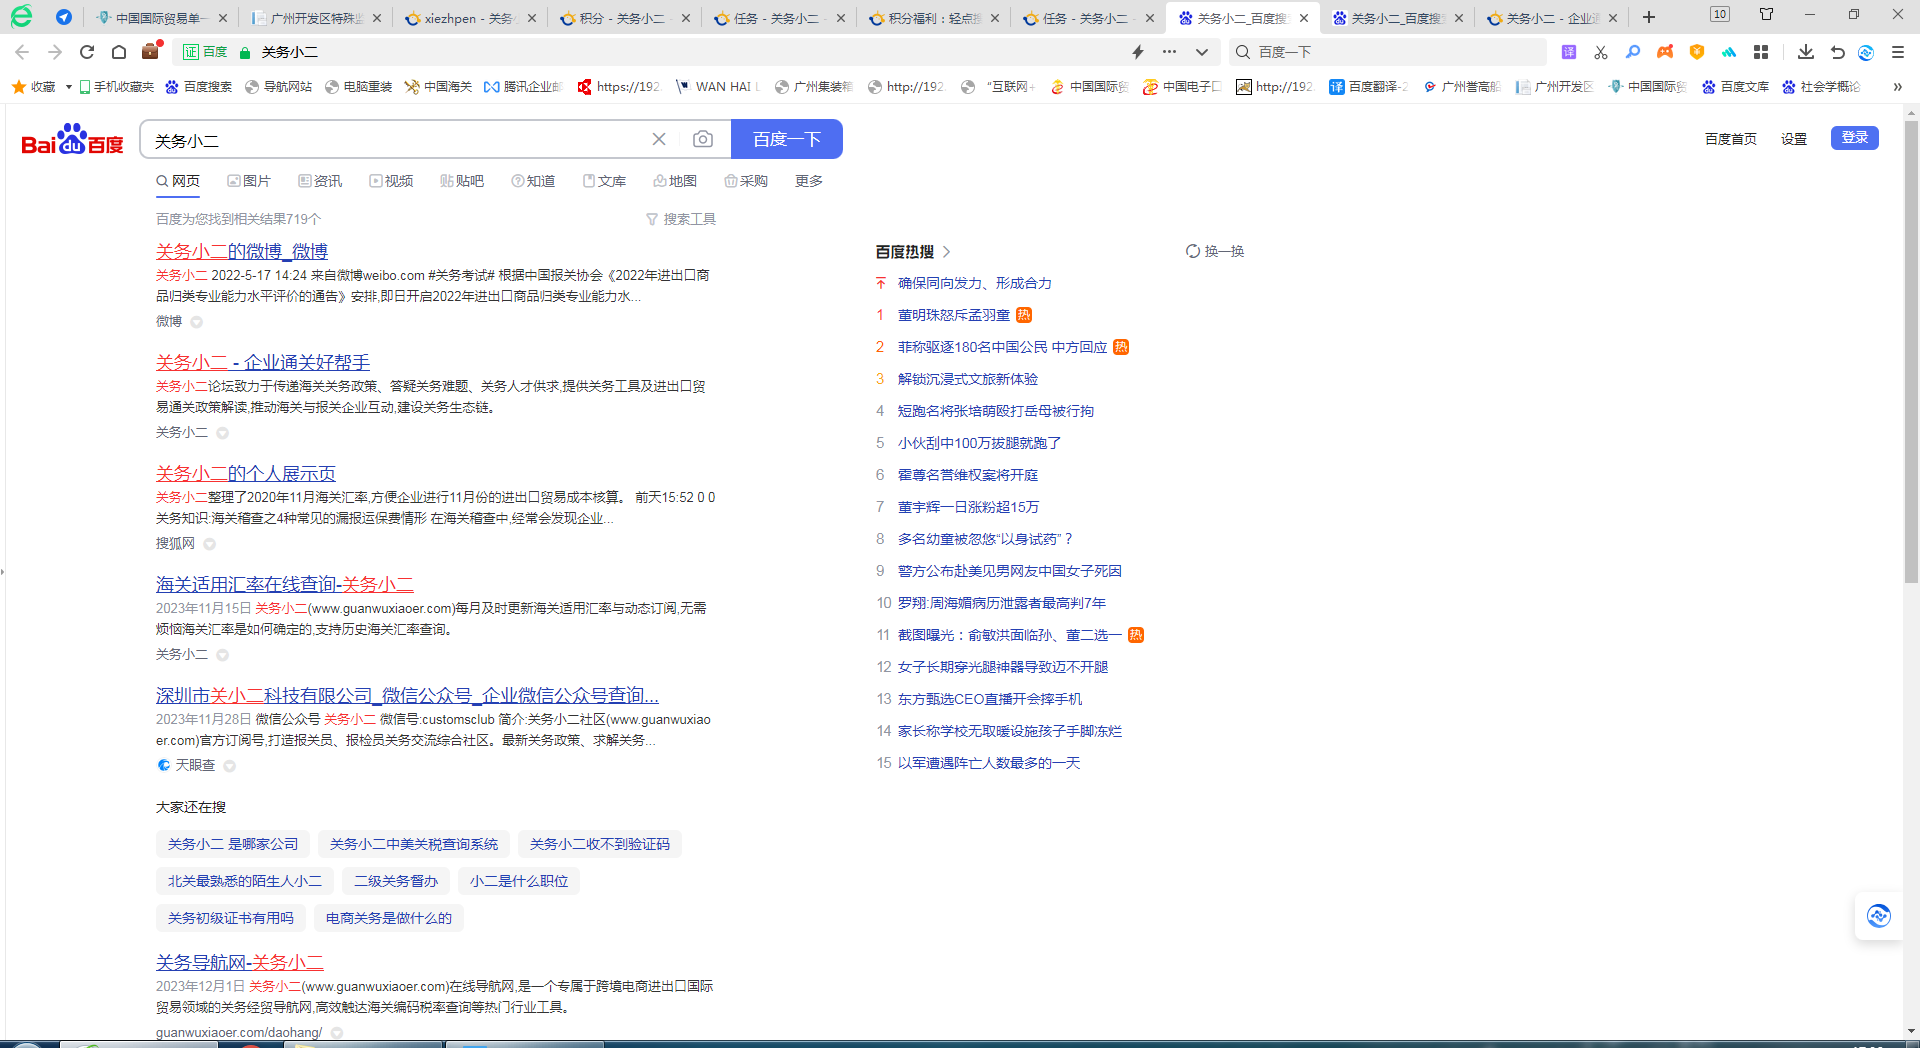Clear the search box with X icon
The height and width of the screenshot is (1048, 1920).
tap(659, 139)
